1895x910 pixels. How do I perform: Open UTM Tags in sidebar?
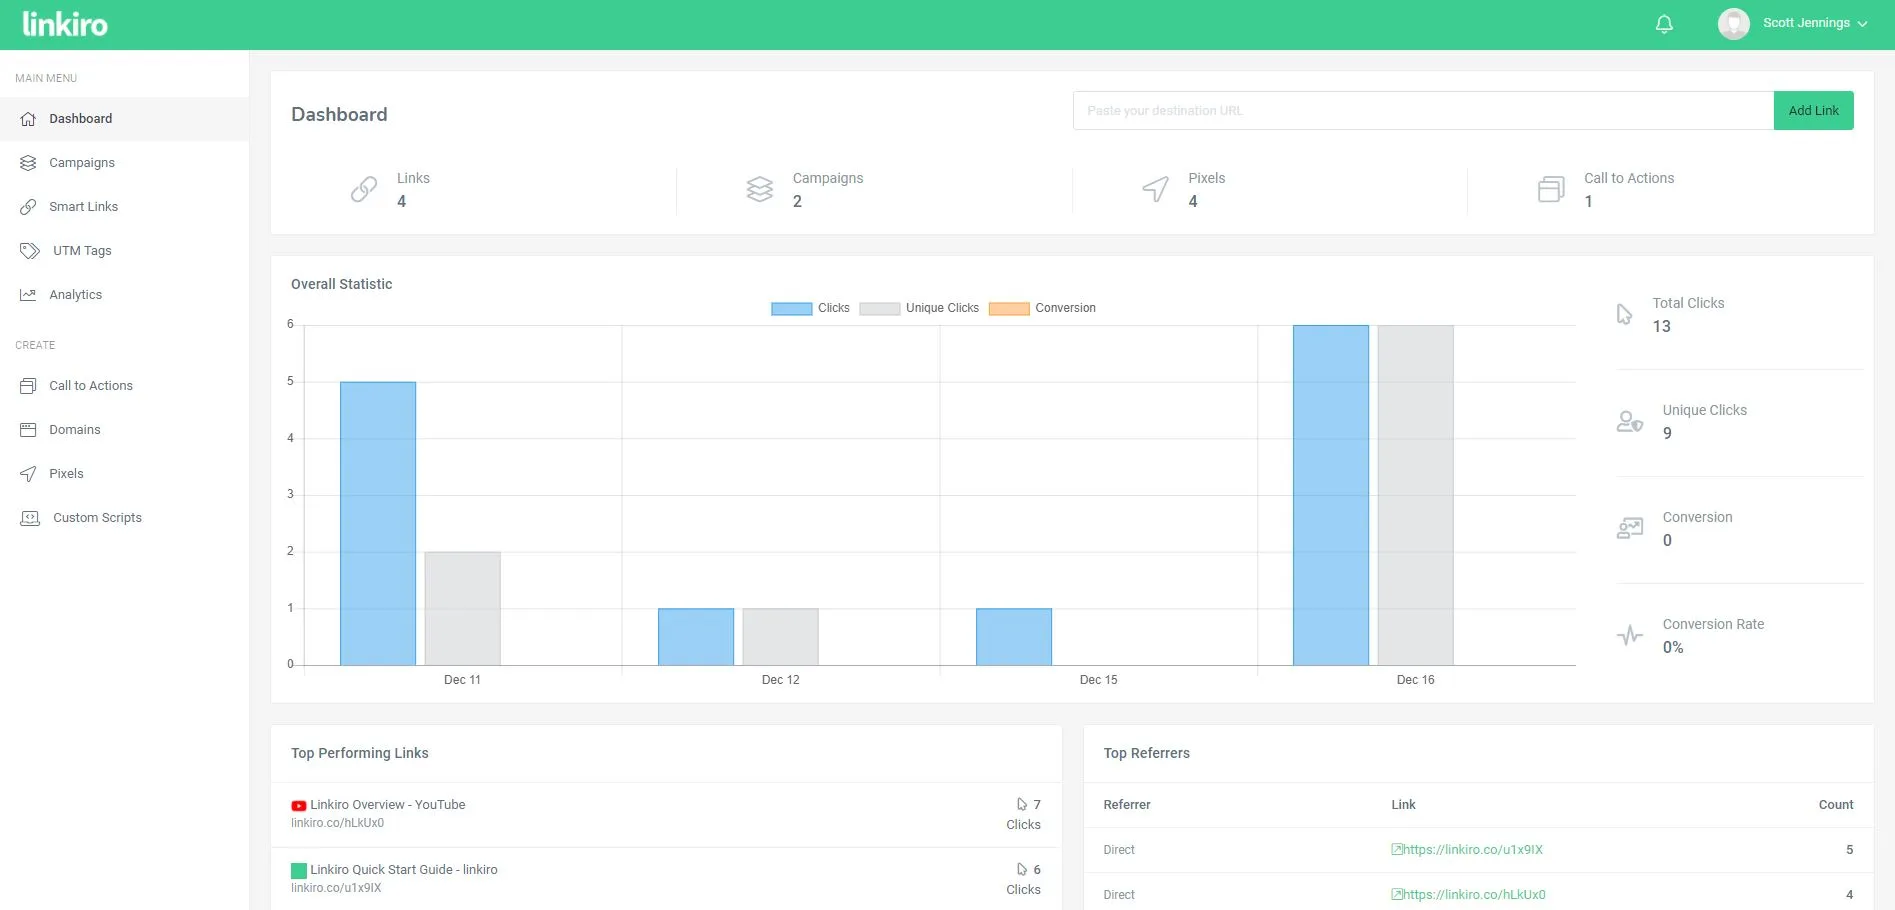[82, 251]
